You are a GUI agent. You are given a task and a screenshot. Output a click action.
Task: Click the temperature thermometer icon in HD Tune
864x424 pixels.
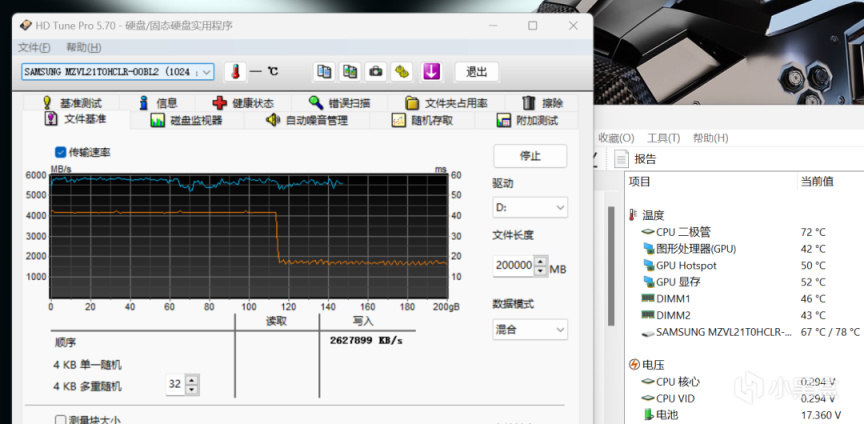pos(235,72)
